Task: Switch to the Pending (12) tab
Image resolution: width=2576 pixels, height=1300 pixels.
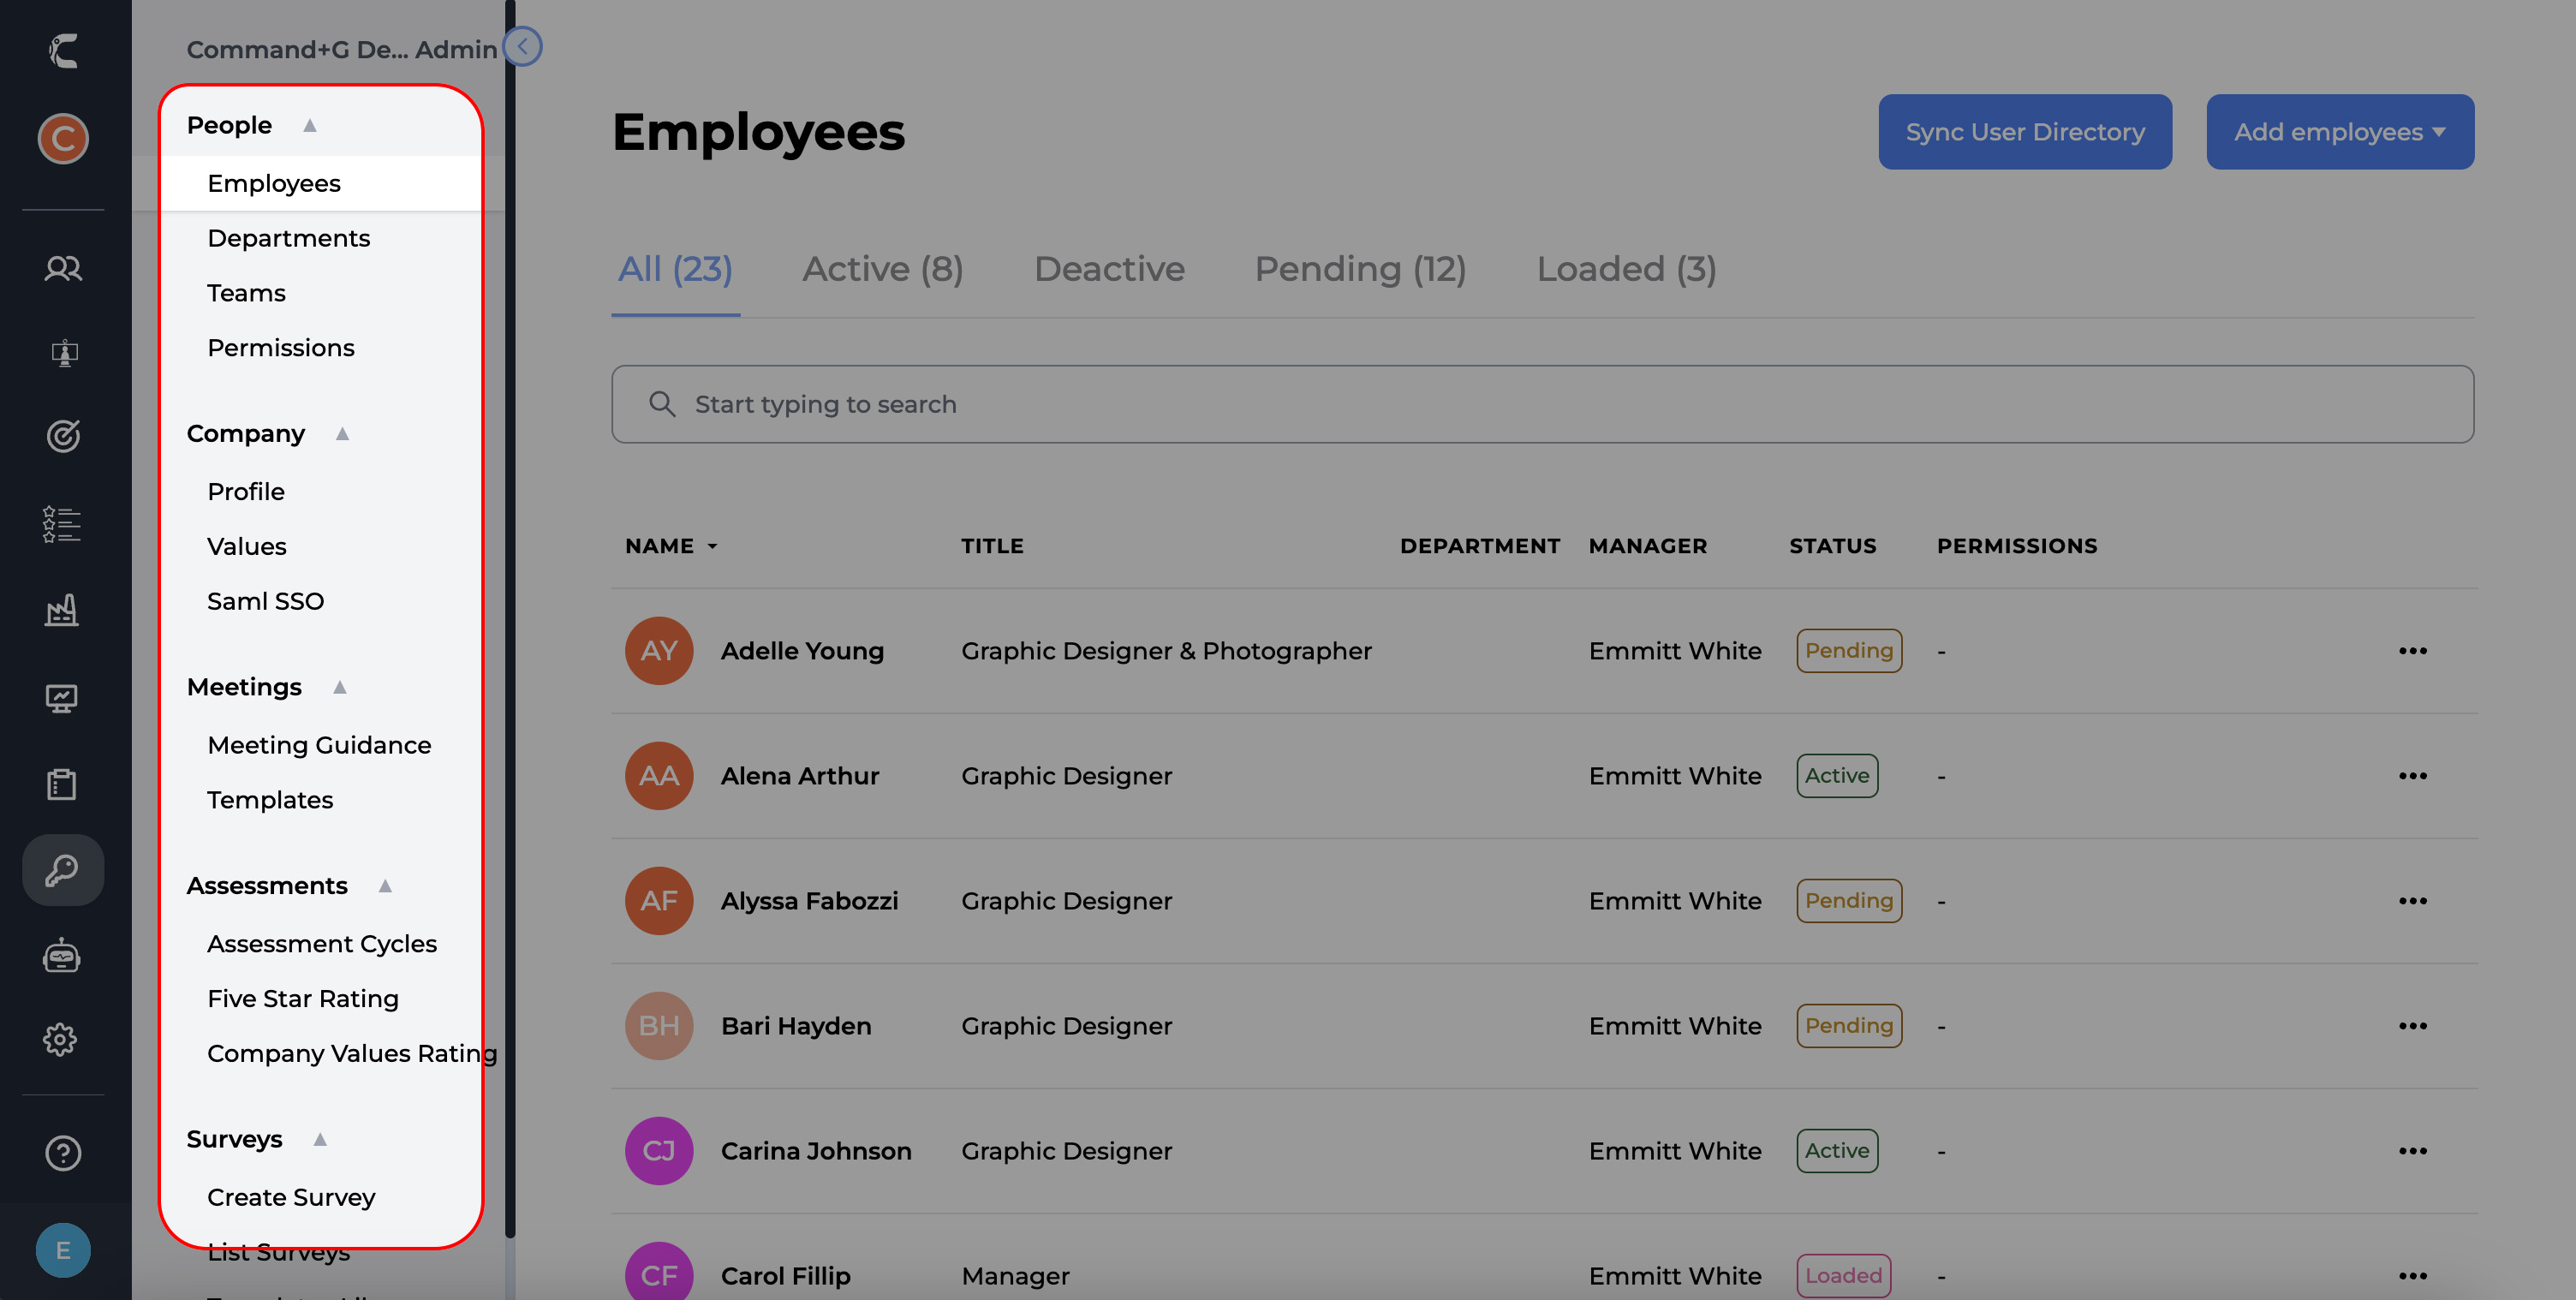Action: [1360, 269]
